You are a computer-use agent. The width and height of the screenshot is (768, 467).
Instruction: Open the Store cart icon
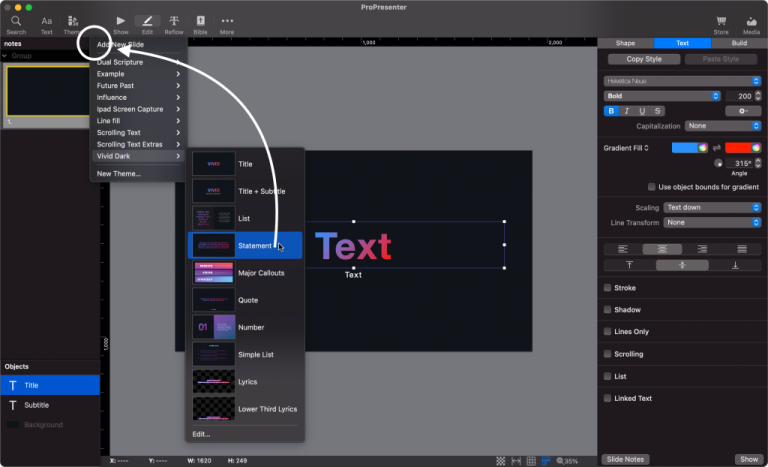[x=720, y=24]
